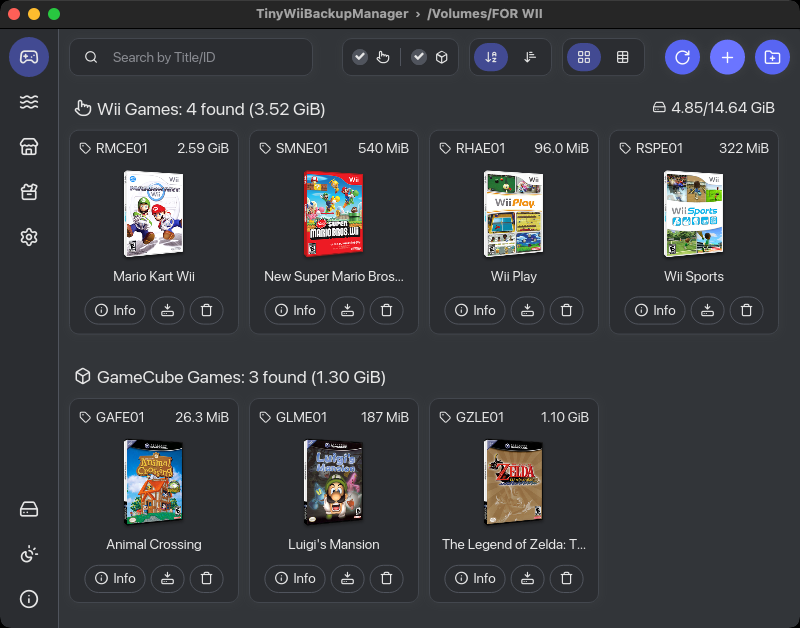Open the storefront icon page in sidebar
Screen dimensions: 800x628
point(29,147)
